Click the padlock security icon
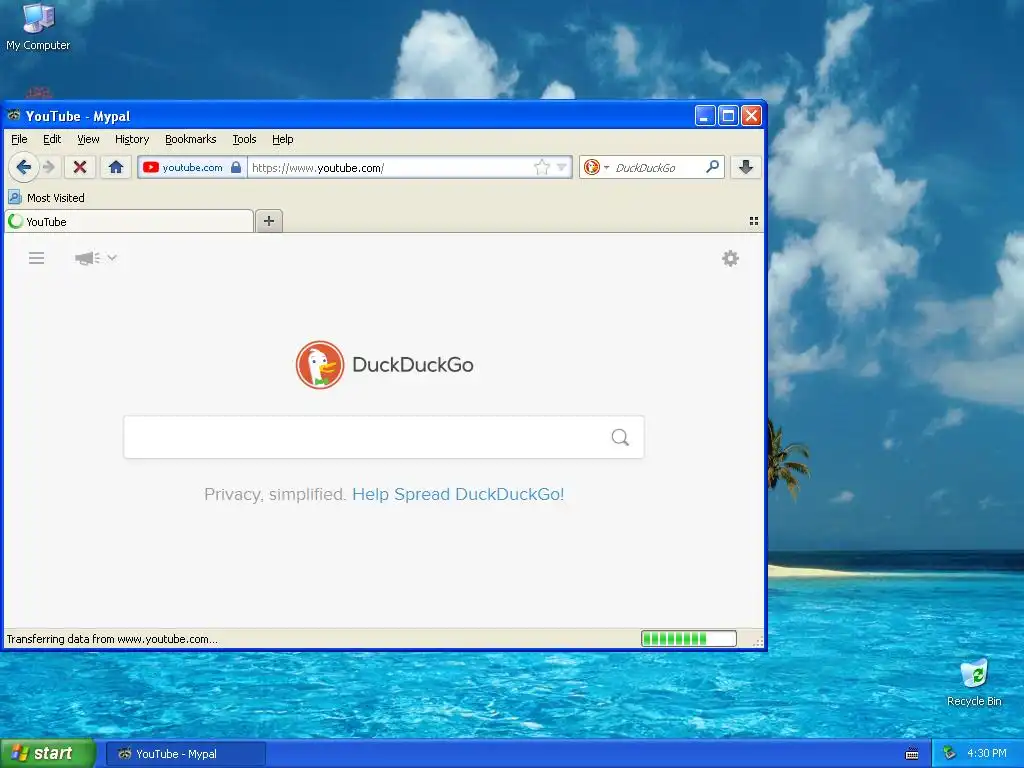This screenshot has width=1024, height=768. point(236,167)
